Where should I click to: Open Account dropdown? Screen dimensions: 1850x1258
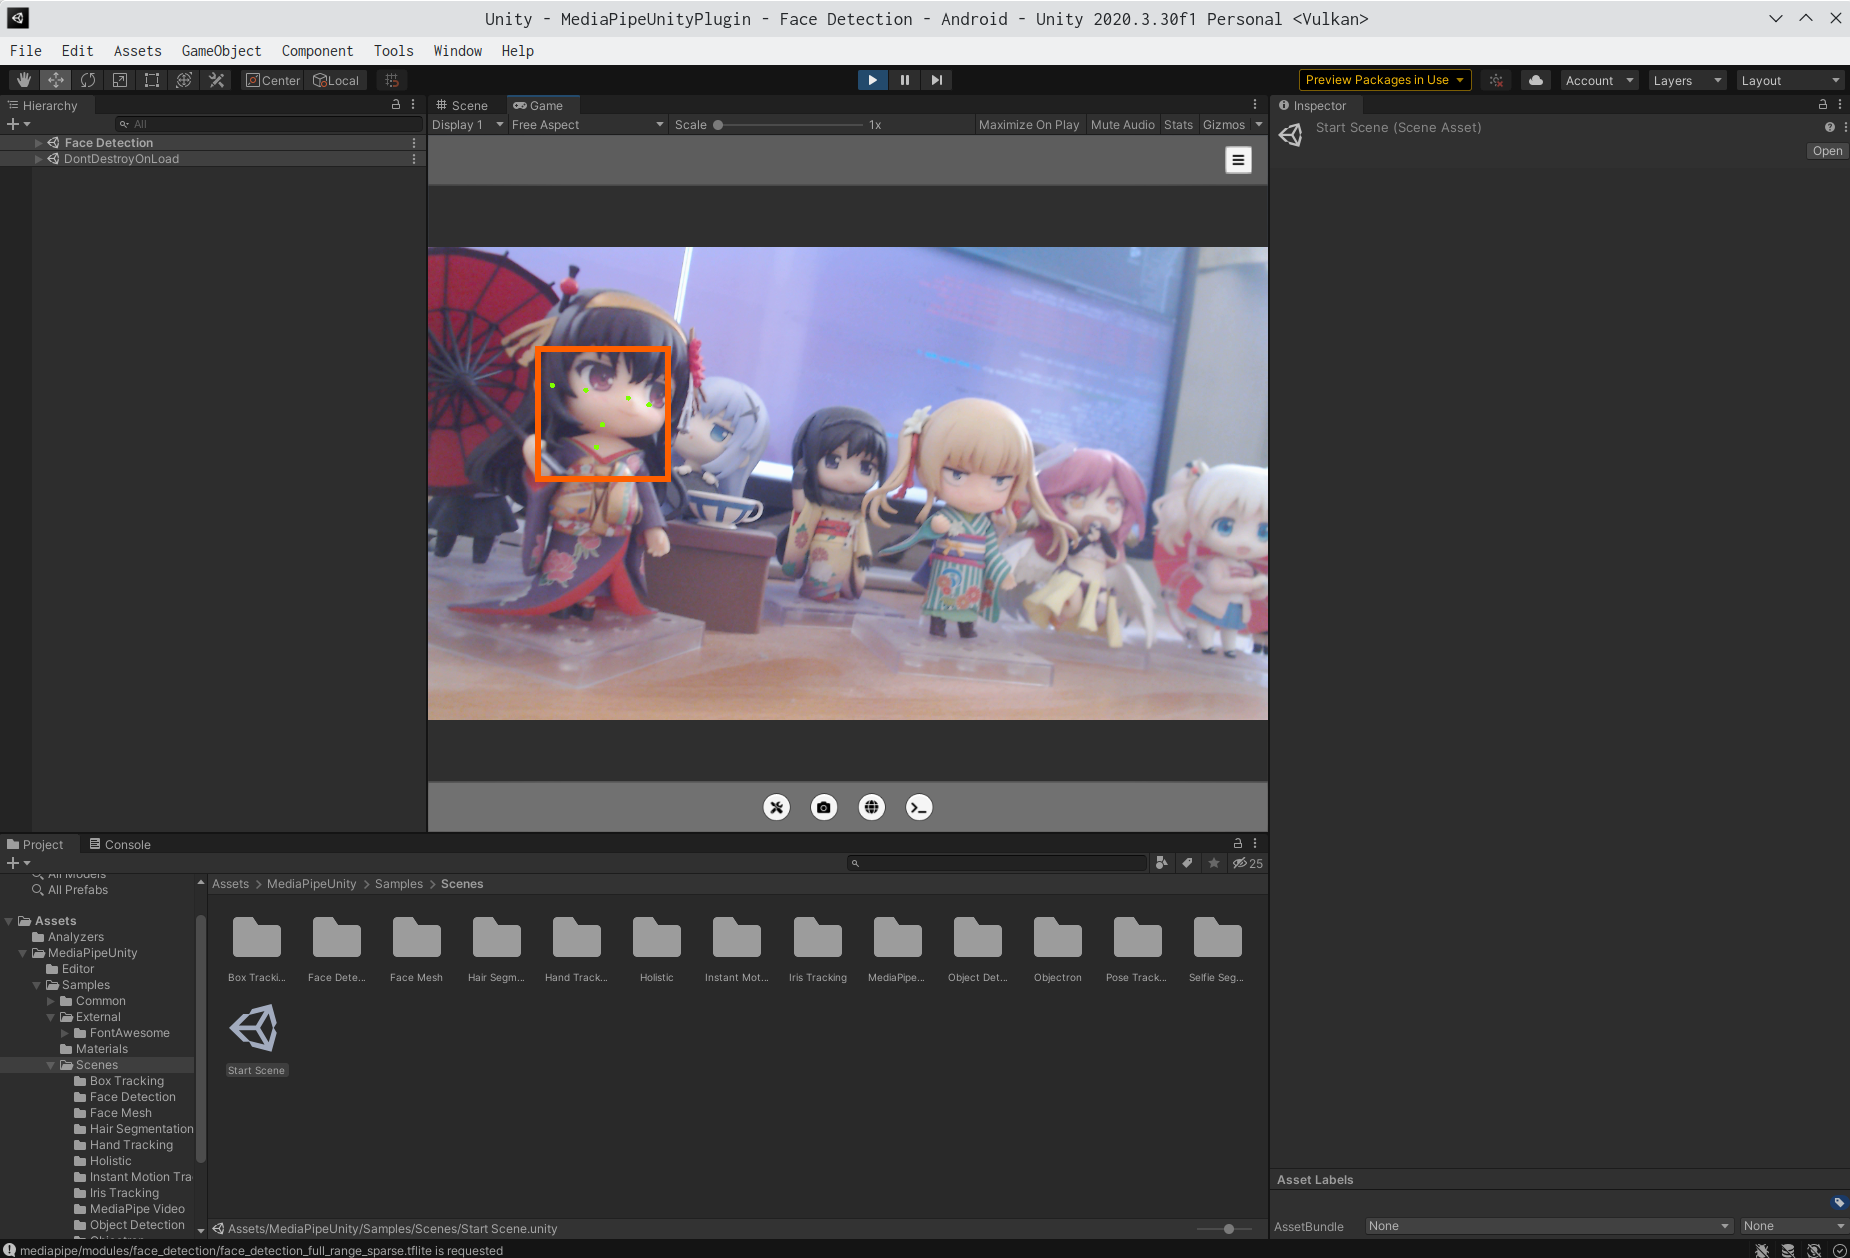[1599, 80]
